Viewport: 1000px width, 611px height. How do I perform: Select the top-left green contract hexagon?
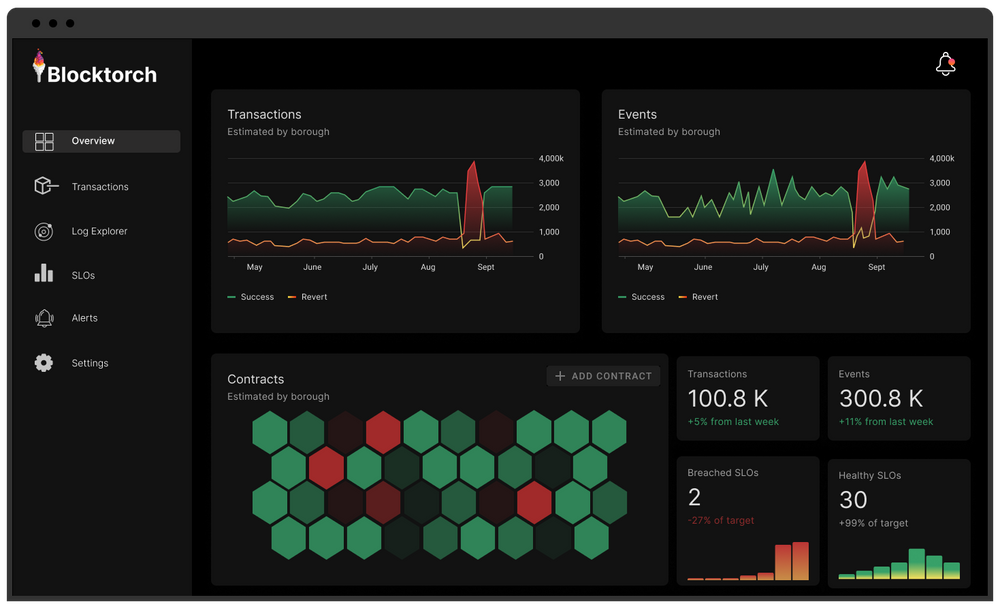[x=270, y=432]
